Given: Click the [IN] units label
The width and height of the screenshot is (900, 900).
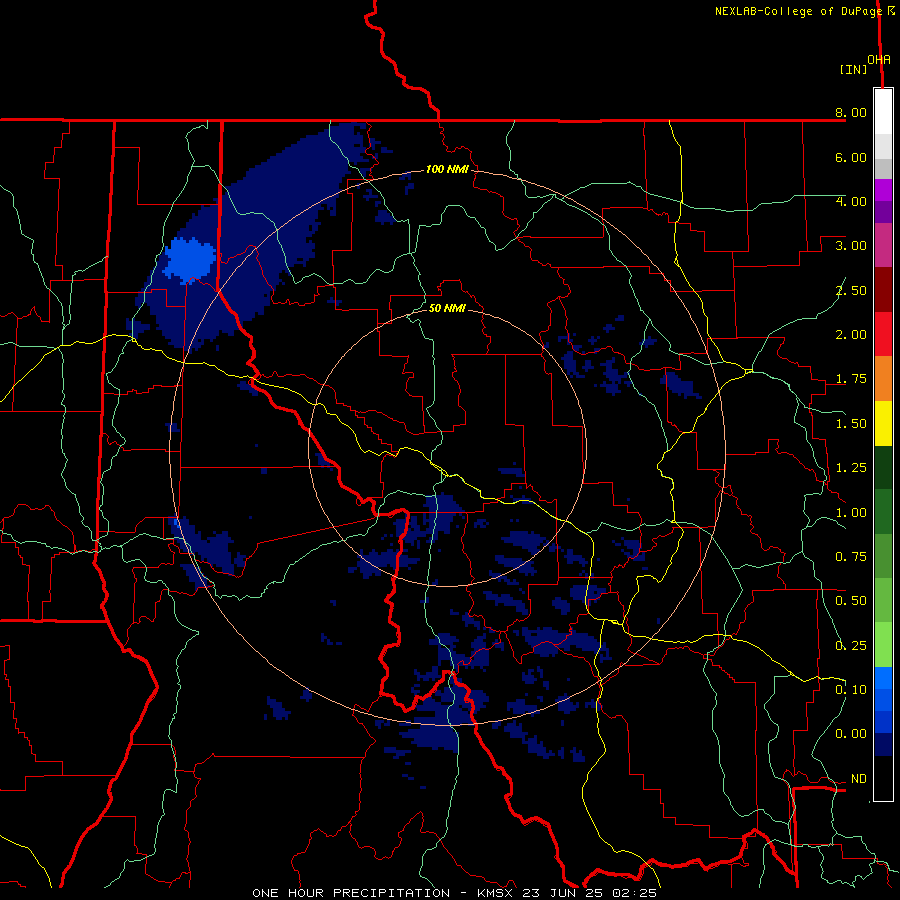Looking at the screenshot, I should 854,69.
